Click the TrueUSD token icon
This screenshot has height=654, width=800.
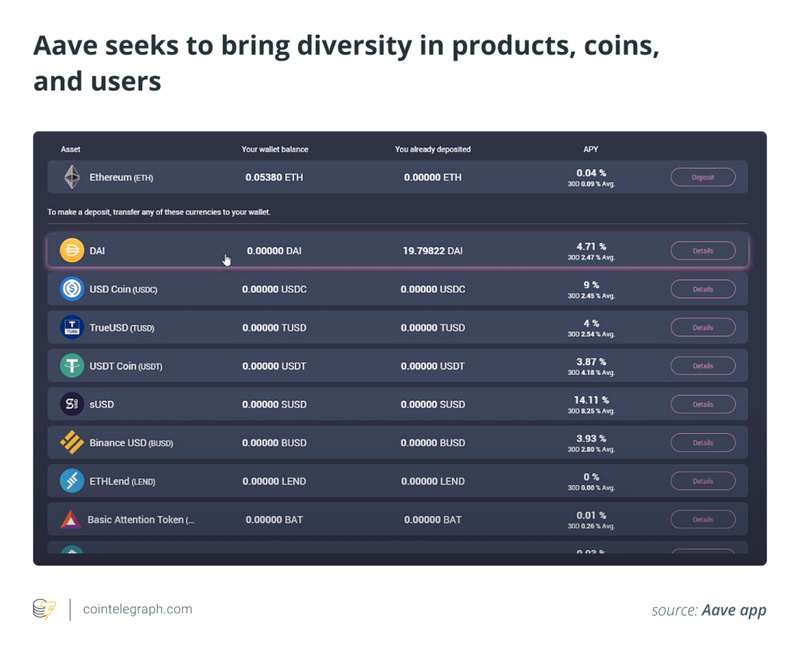(71, 327)
